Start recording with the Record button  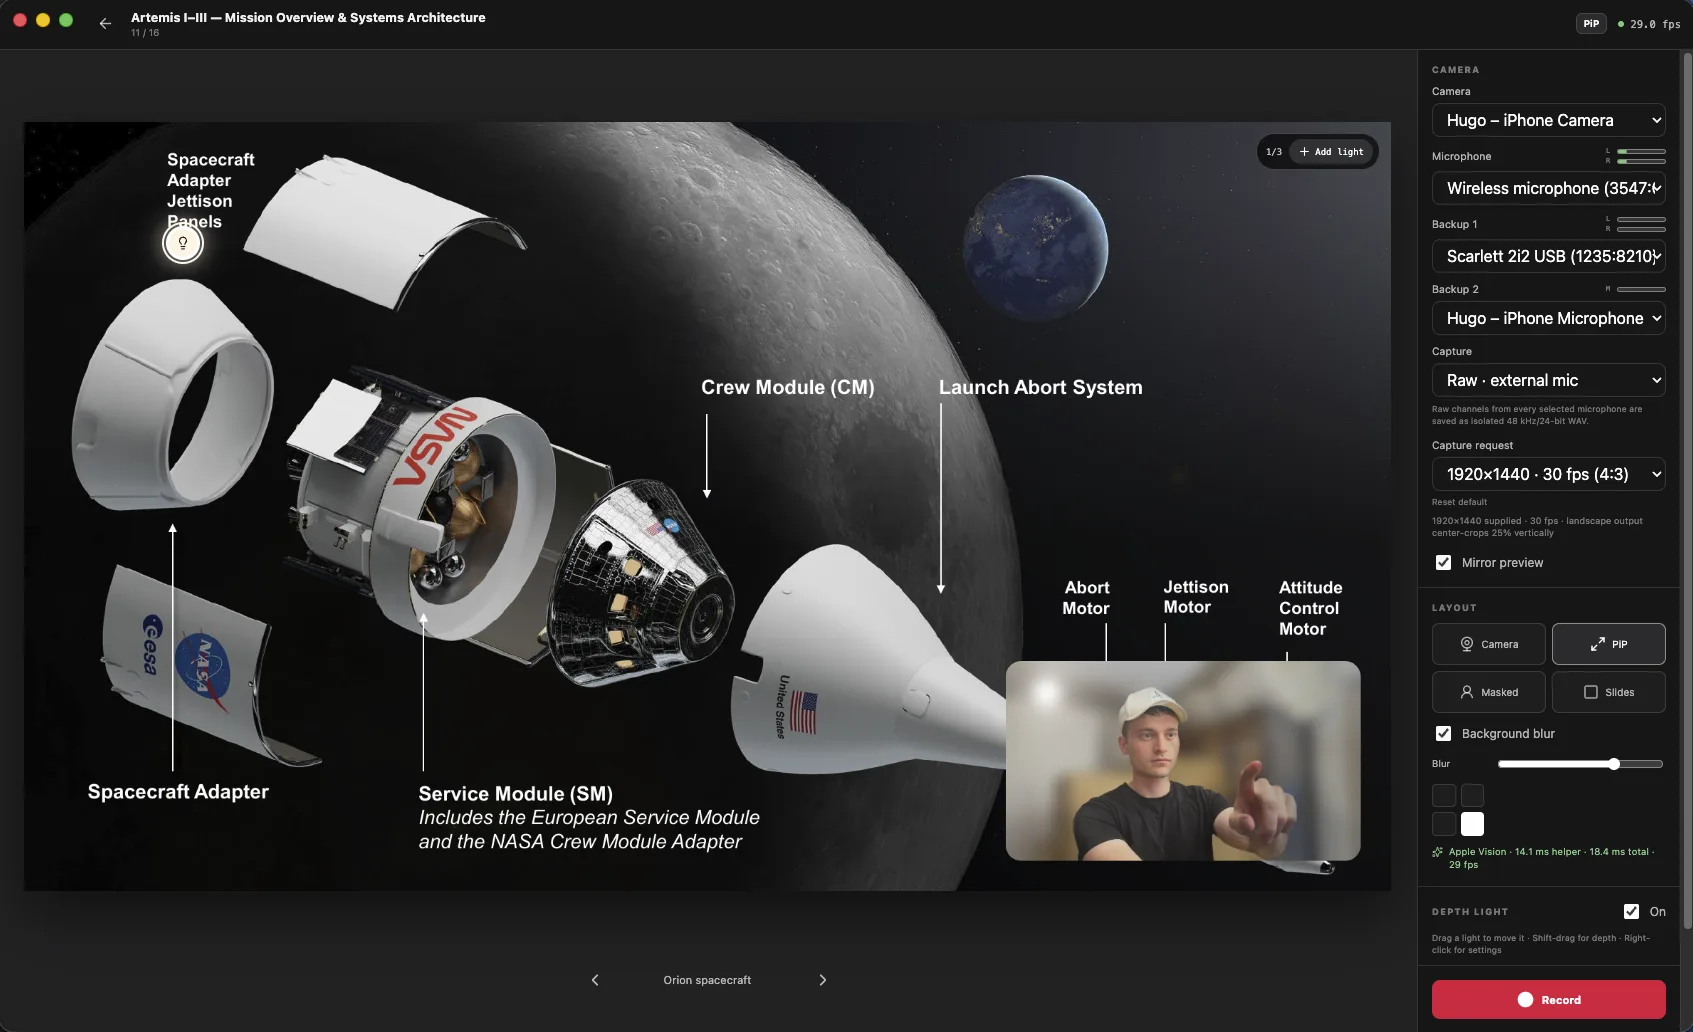point(1549,1000)
